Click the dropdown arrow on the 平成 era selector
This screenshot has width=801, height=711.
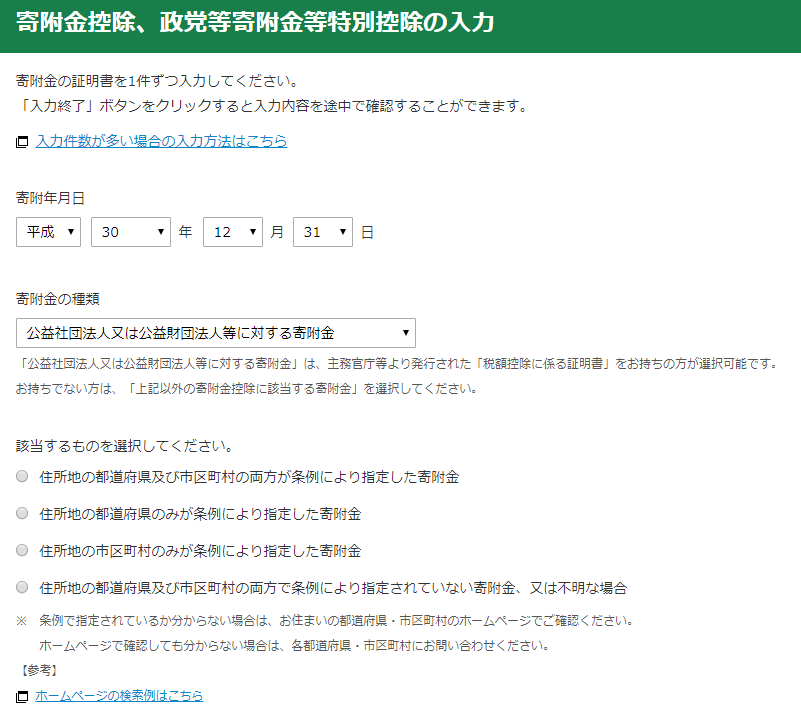point(70,231)
